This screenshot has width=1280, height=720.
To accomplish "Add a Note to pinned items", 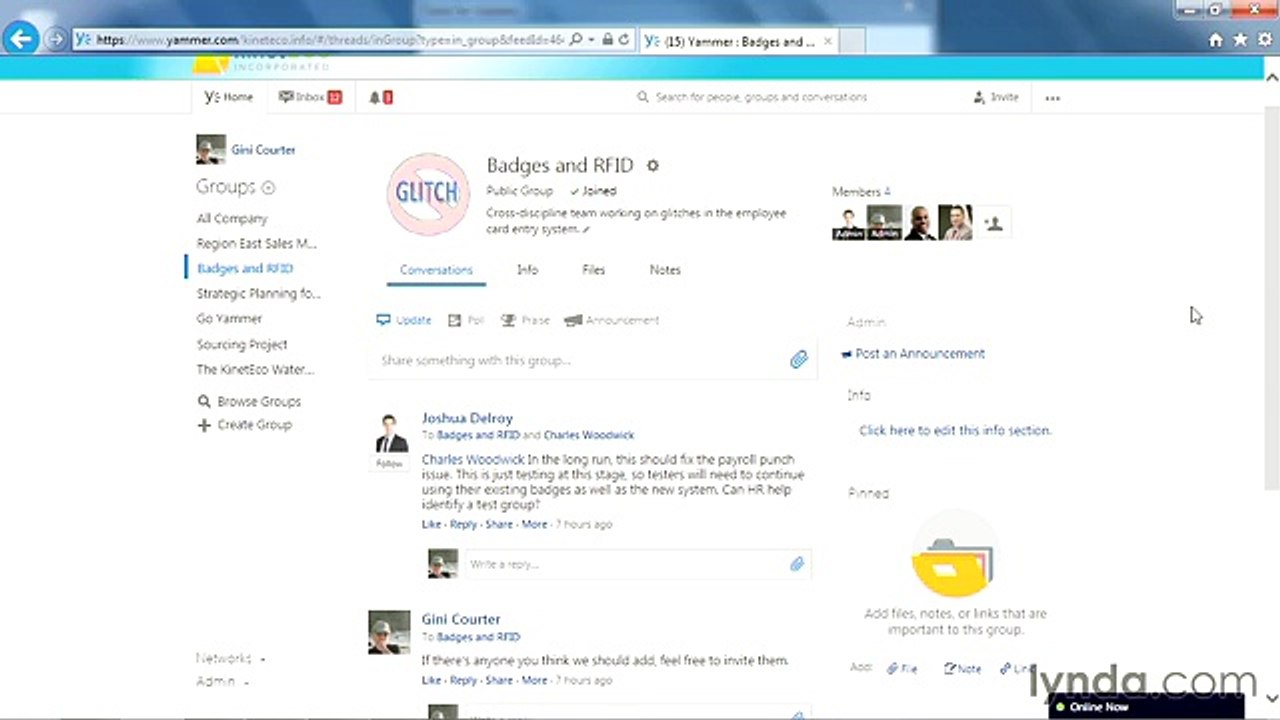I will coord(963,668).
